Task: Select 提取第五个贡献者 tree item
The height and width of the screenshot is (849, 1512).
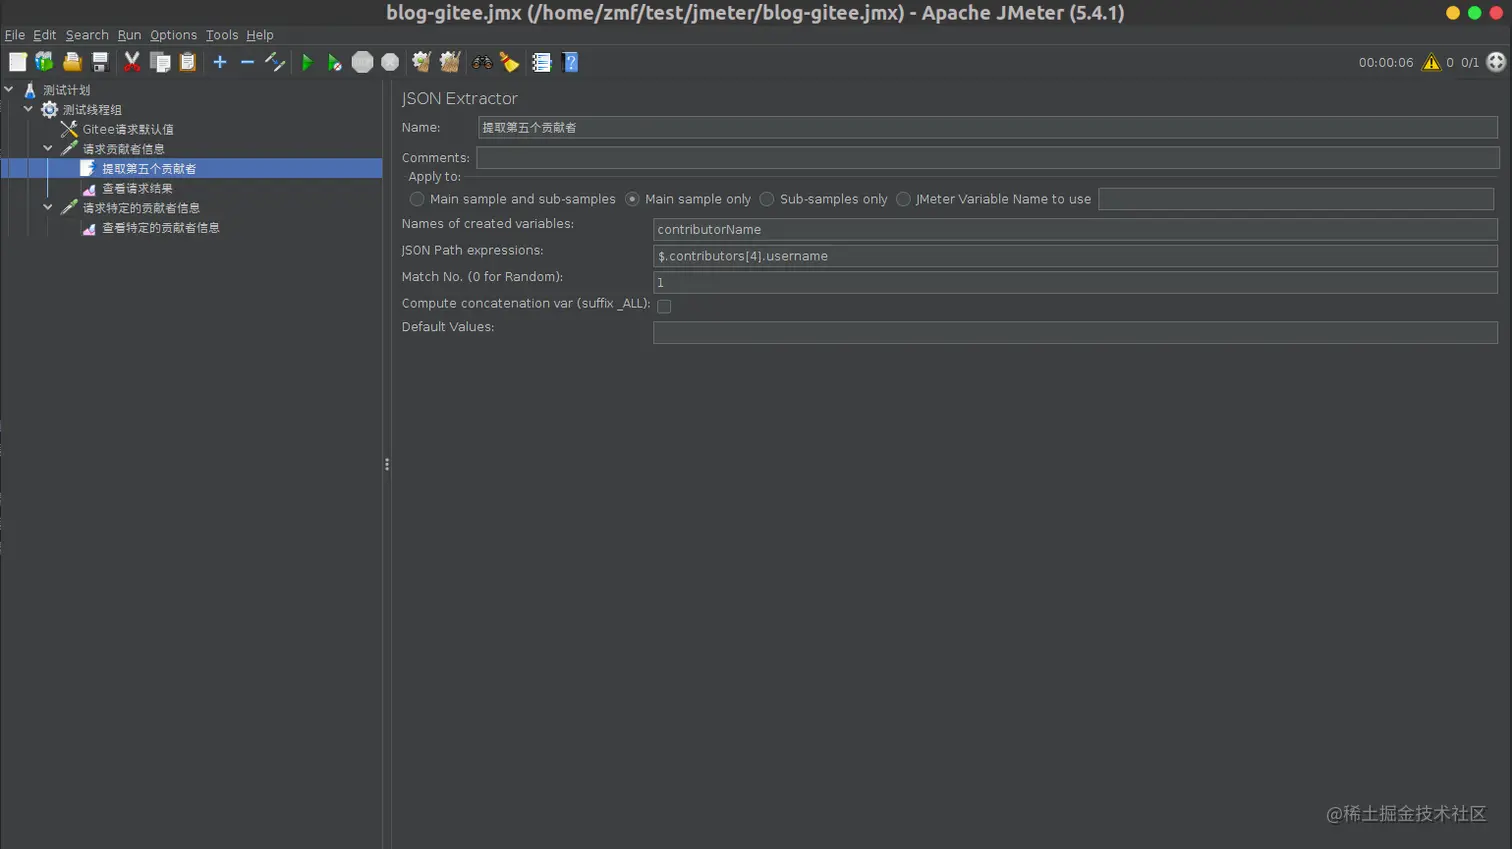Action: point(149,169)
